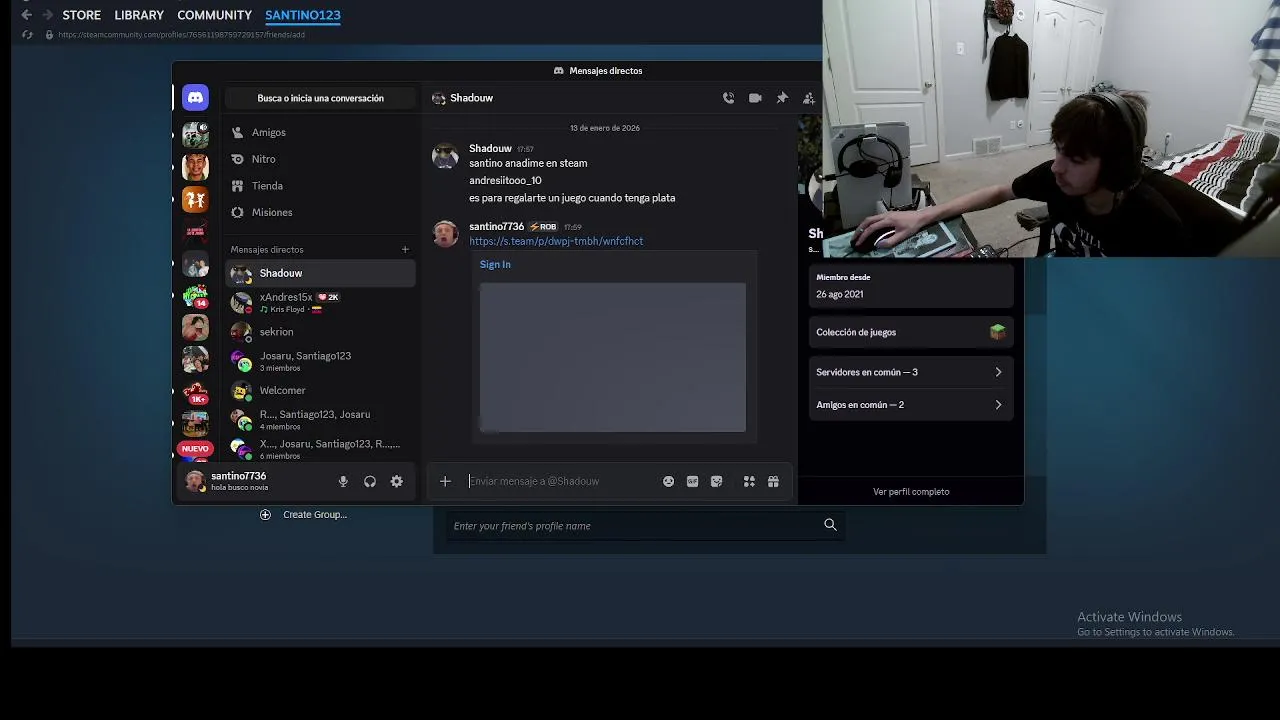Open Discord home direct messages icon

tap(195, 98)
